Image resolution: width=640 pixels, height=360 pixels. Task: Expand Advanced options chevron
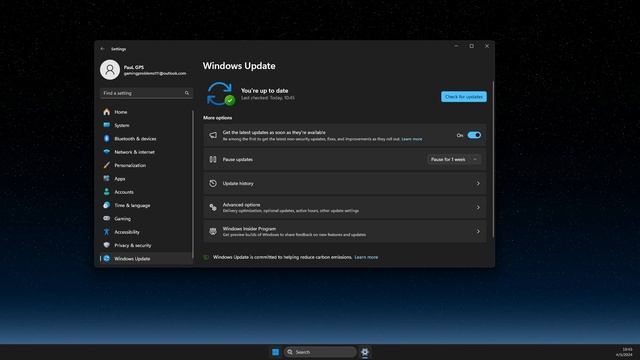tap(478, 207)
